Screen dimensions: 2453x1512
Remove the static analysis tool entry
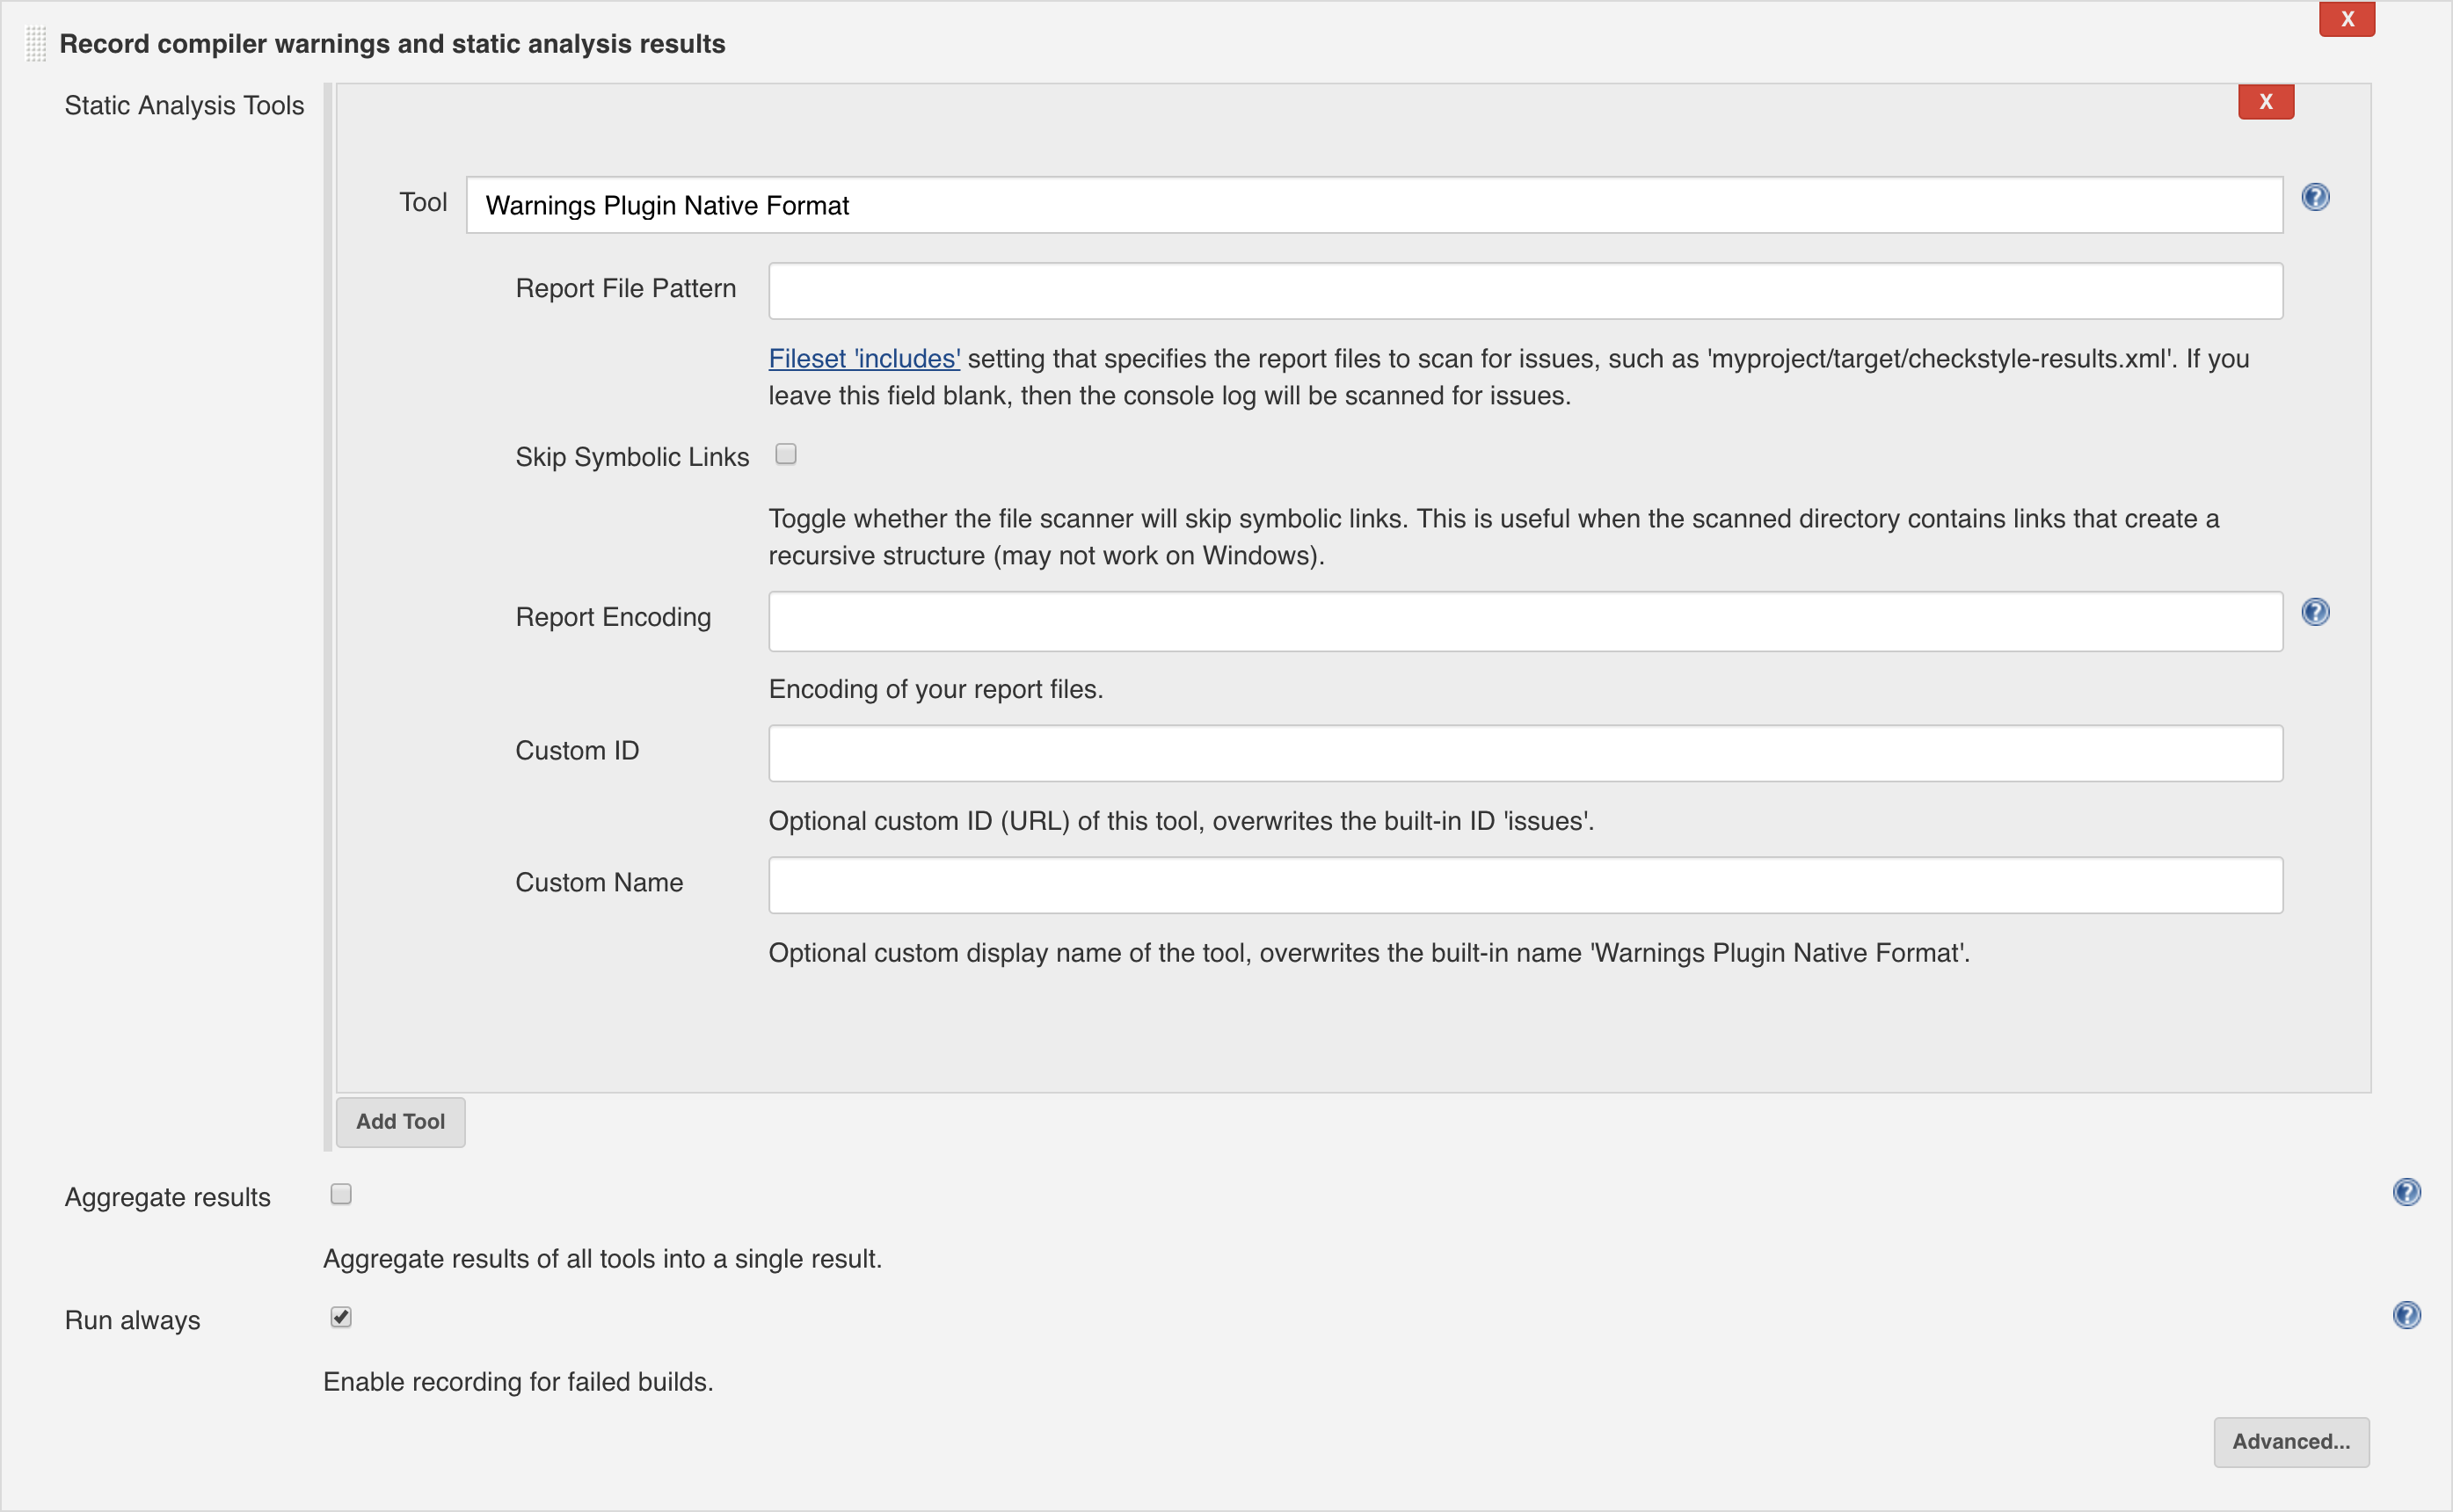pyautogui.click(x=2266, y=102)
